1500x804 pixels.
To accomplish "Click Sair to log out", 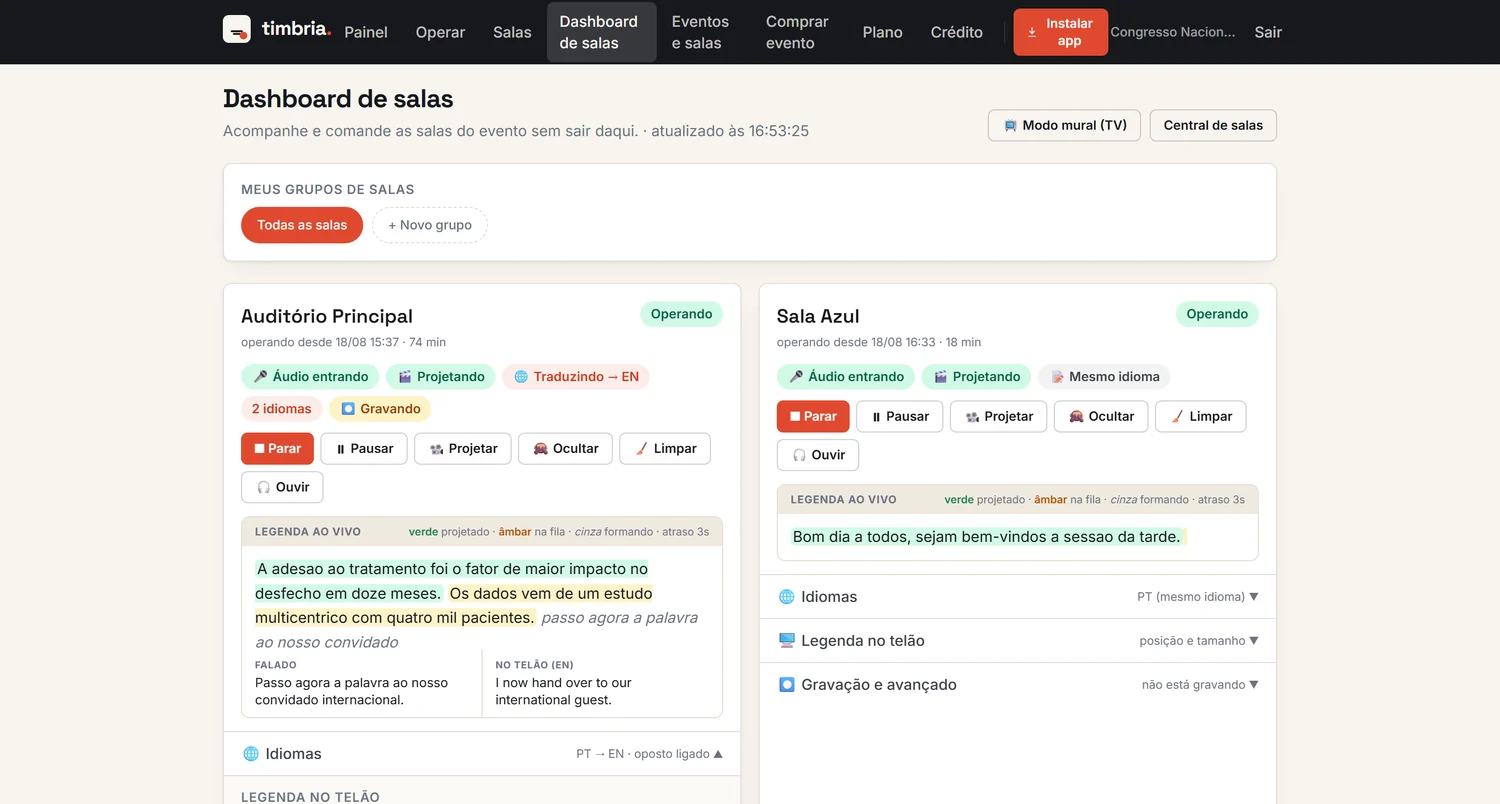I will click(x=1268, y=32).
